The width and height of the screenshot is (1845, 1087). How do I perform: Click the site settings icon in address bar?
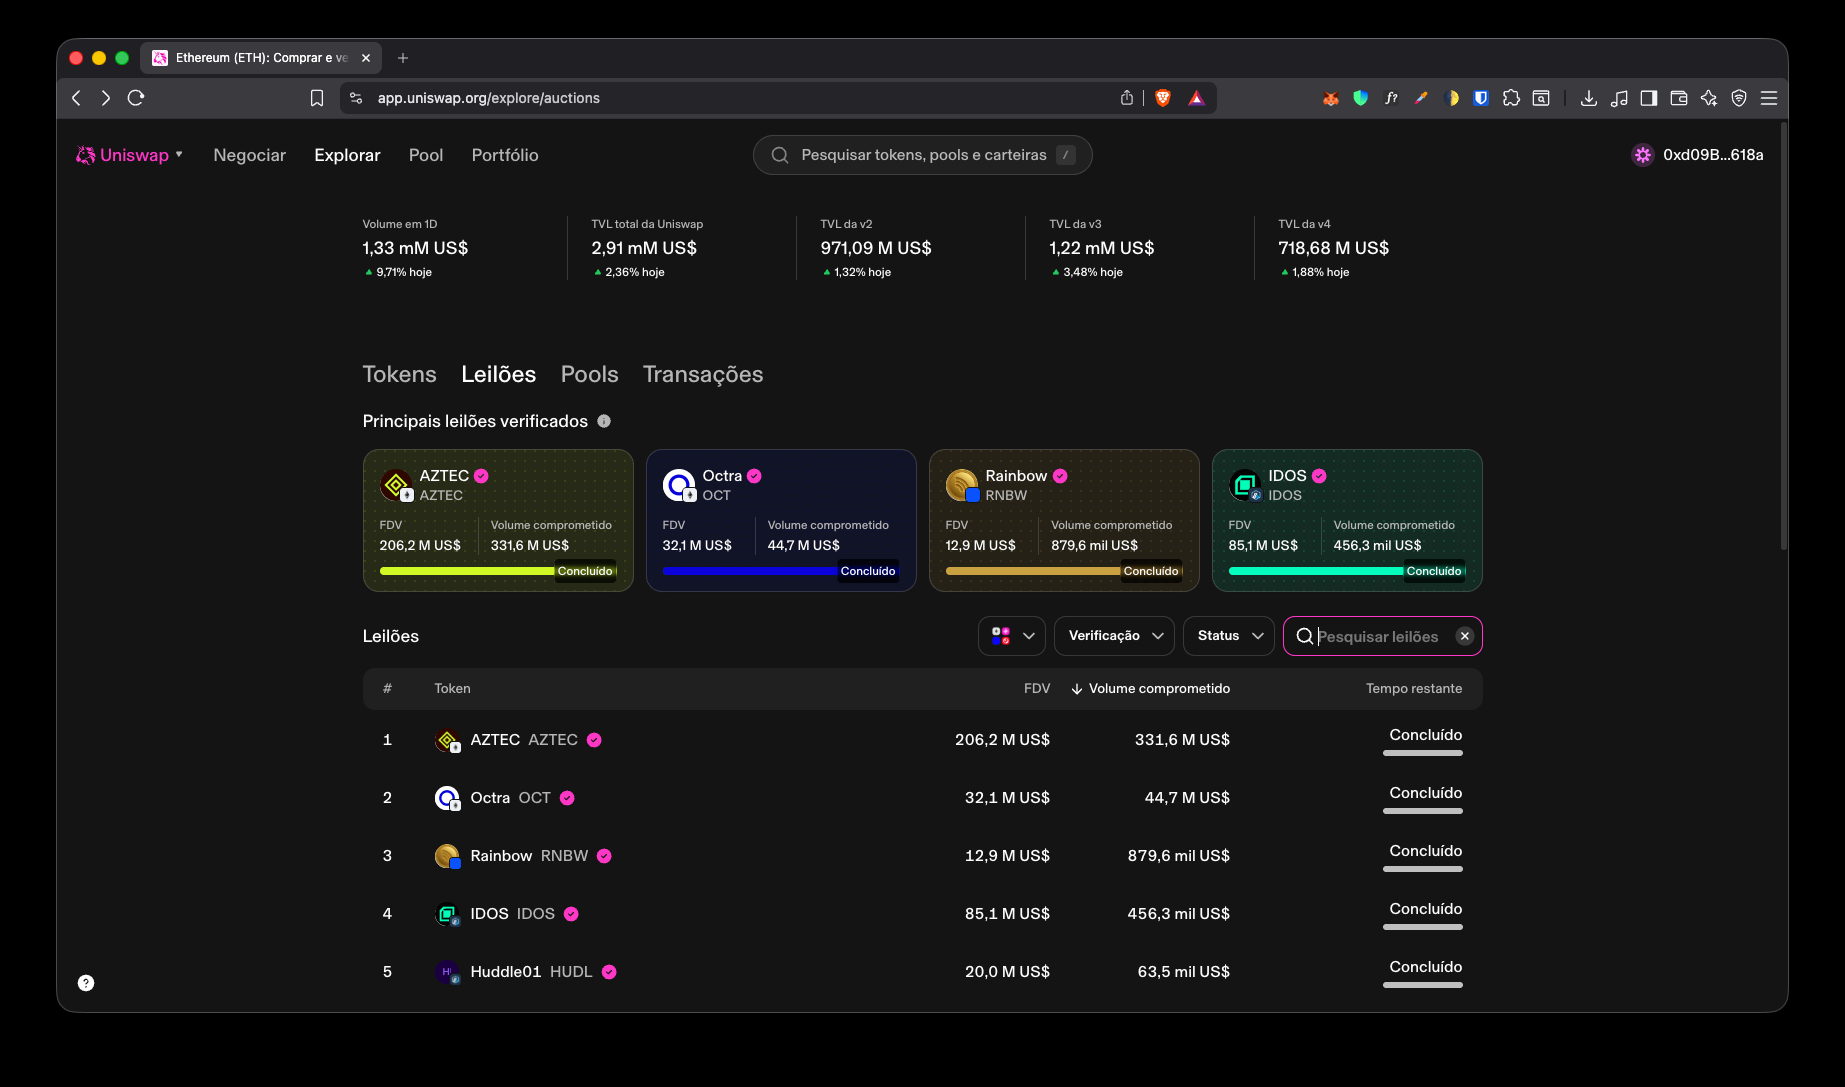[356, 98]
